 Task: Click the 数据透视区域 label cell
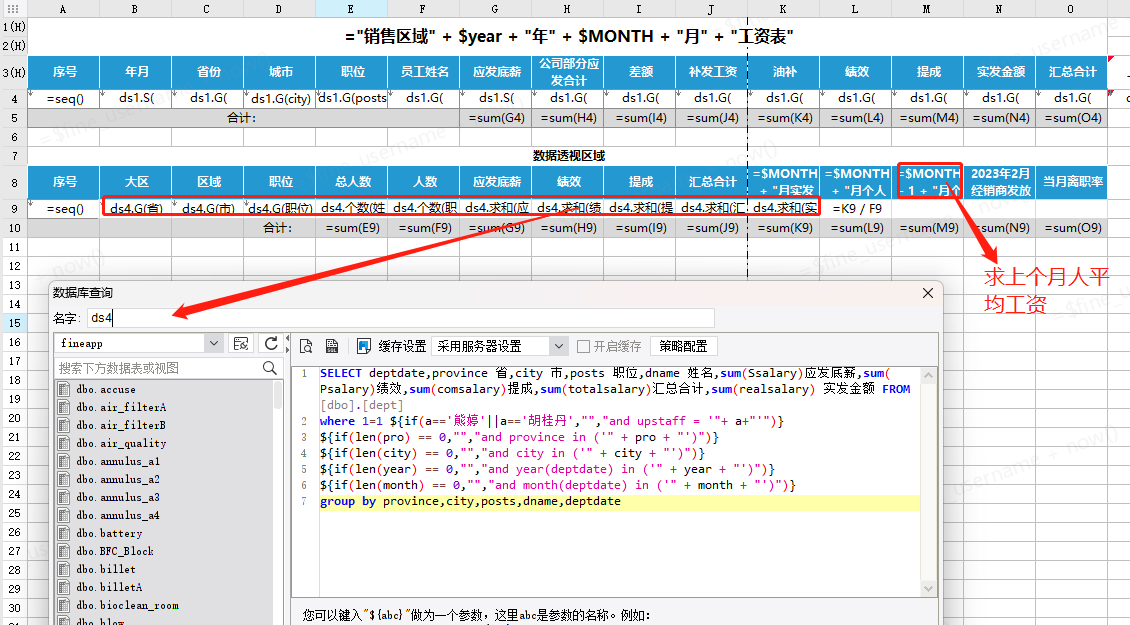(x=568, y=156)
